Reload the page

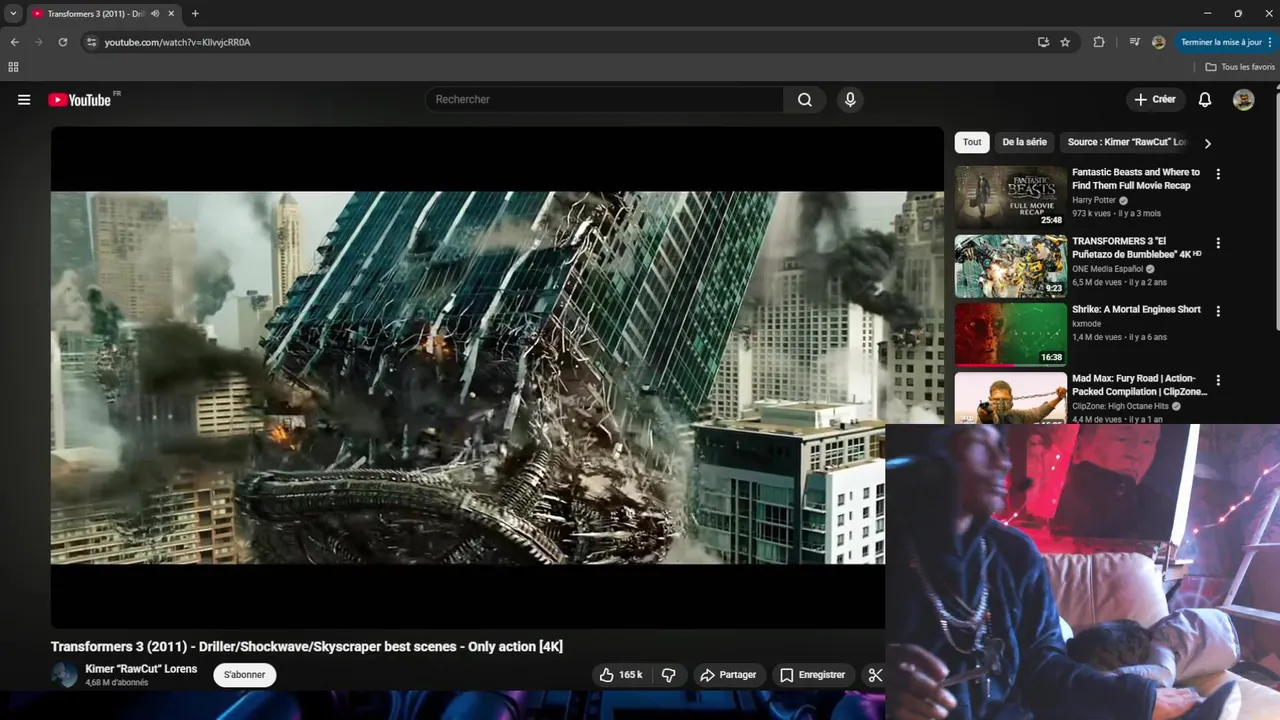[62, 42]
